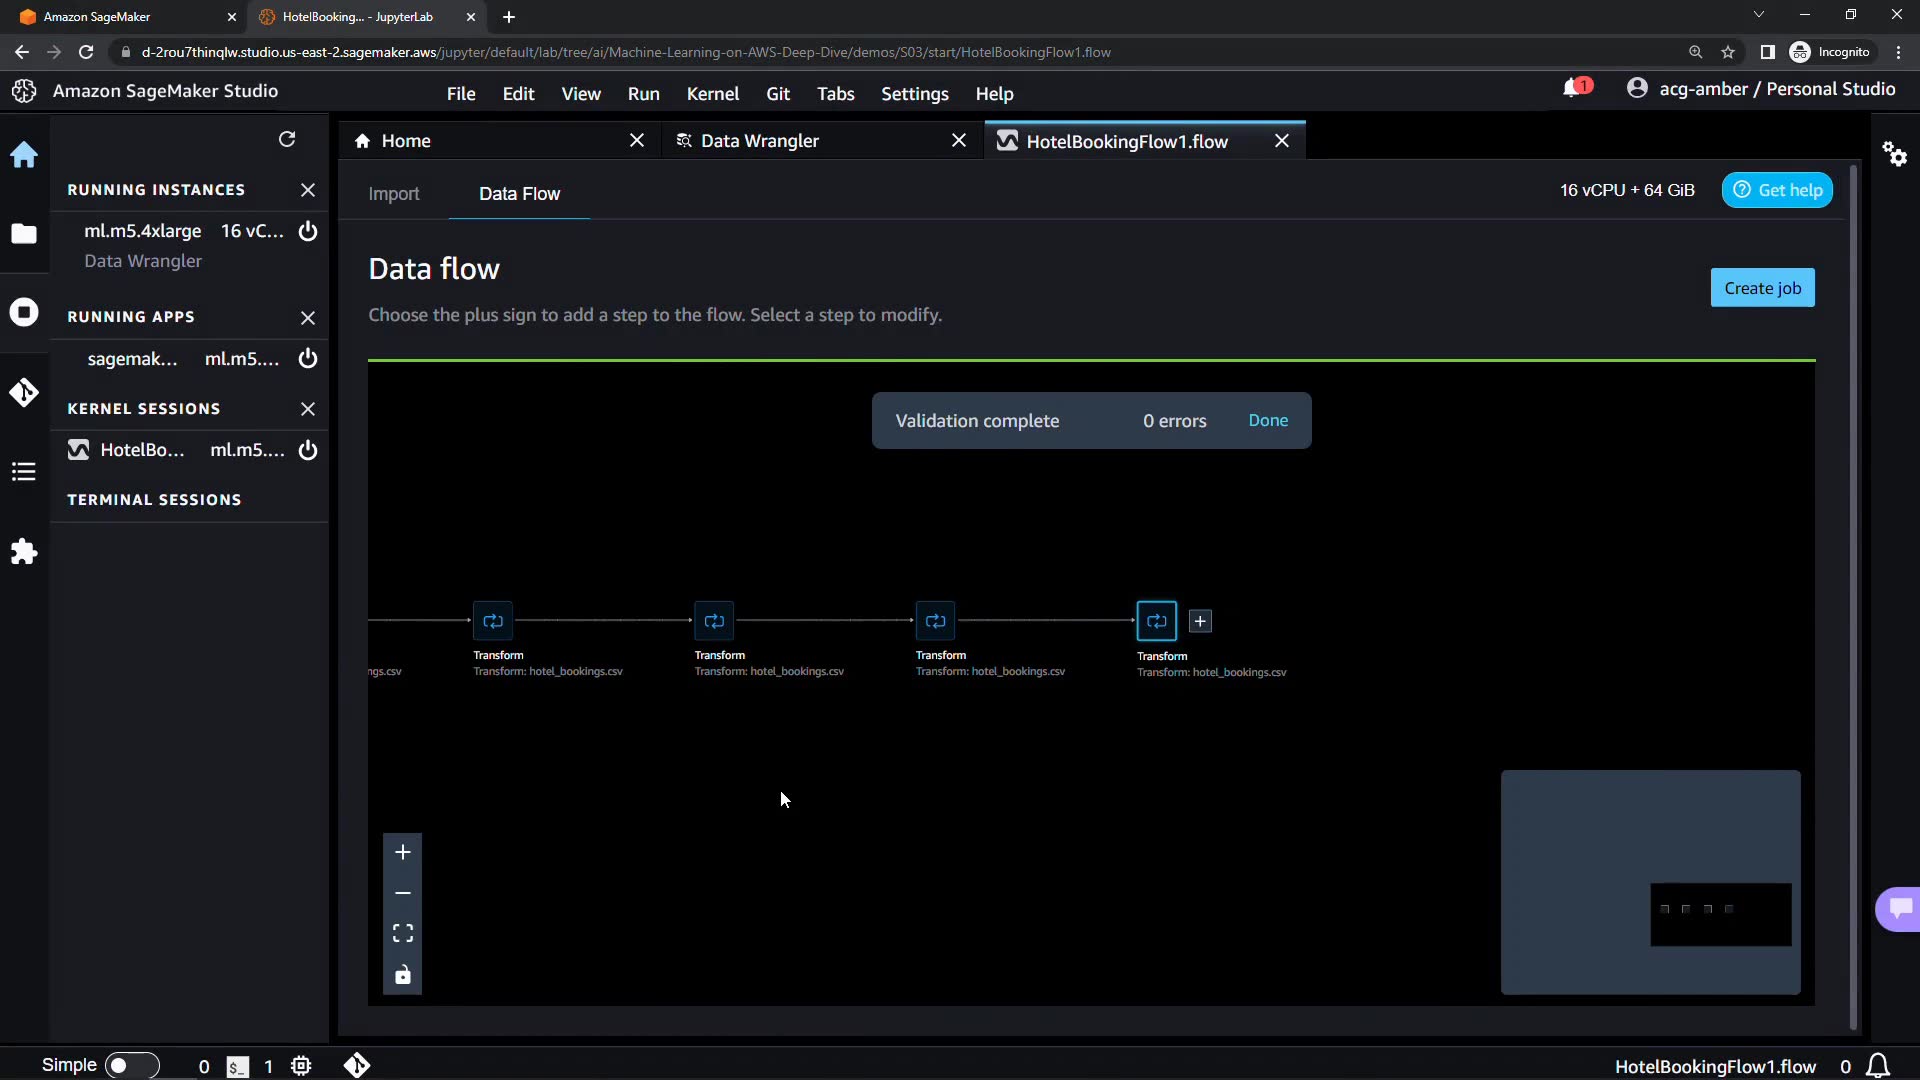
Task: Select the last Transform node
Action: [x=1157, y=621]
